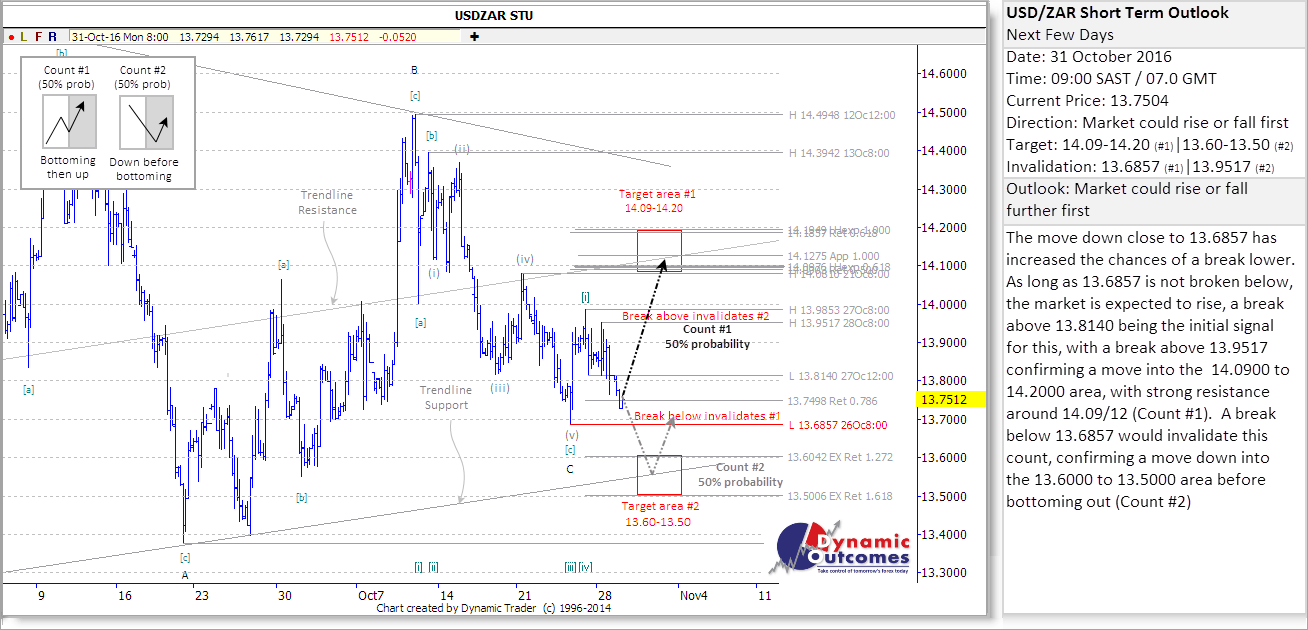
Task: Click the 'Trendline Resistance' annotation
Action: [327, 203]
